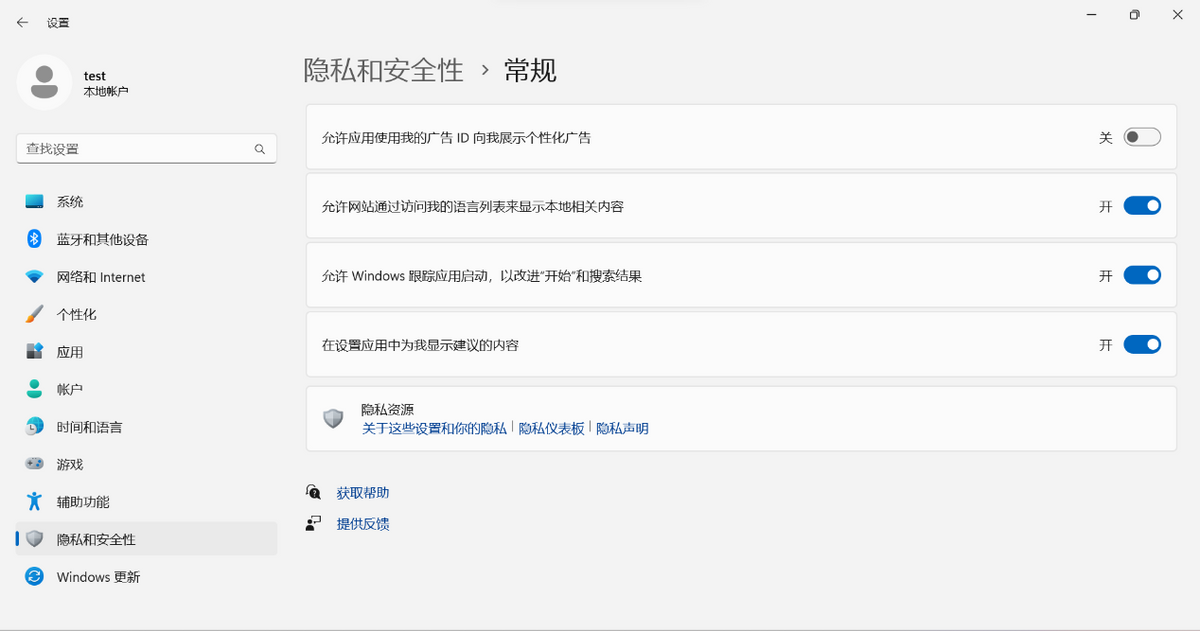Click the Windows 更新 refresh arrows icon
This screenshot has height=631, width=1200.
(35, 577)
